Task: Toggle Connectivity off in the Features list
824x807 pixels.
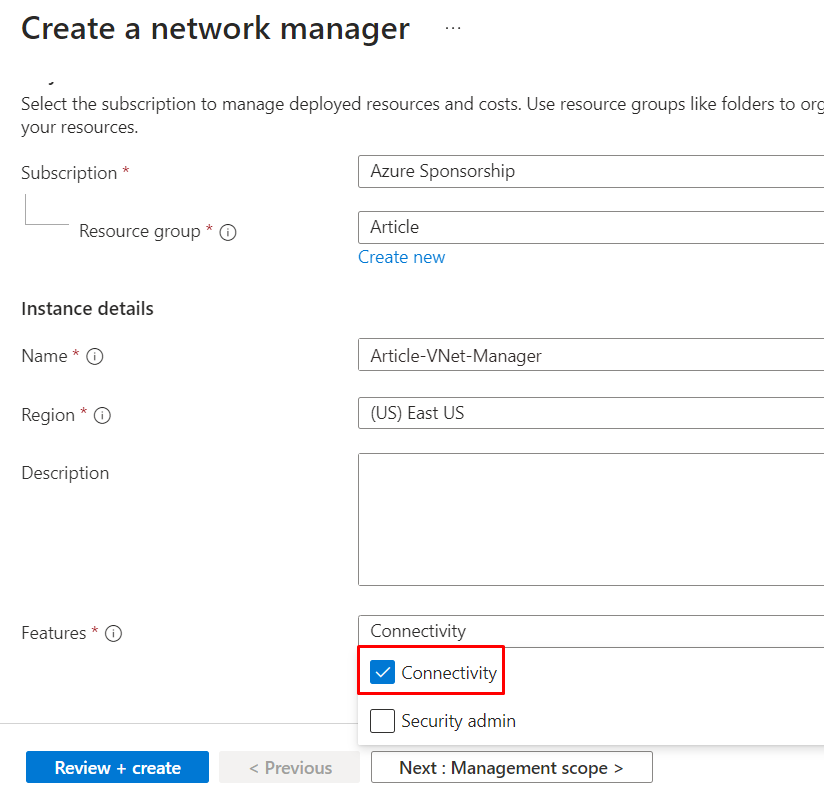Action: pos(381,672)
